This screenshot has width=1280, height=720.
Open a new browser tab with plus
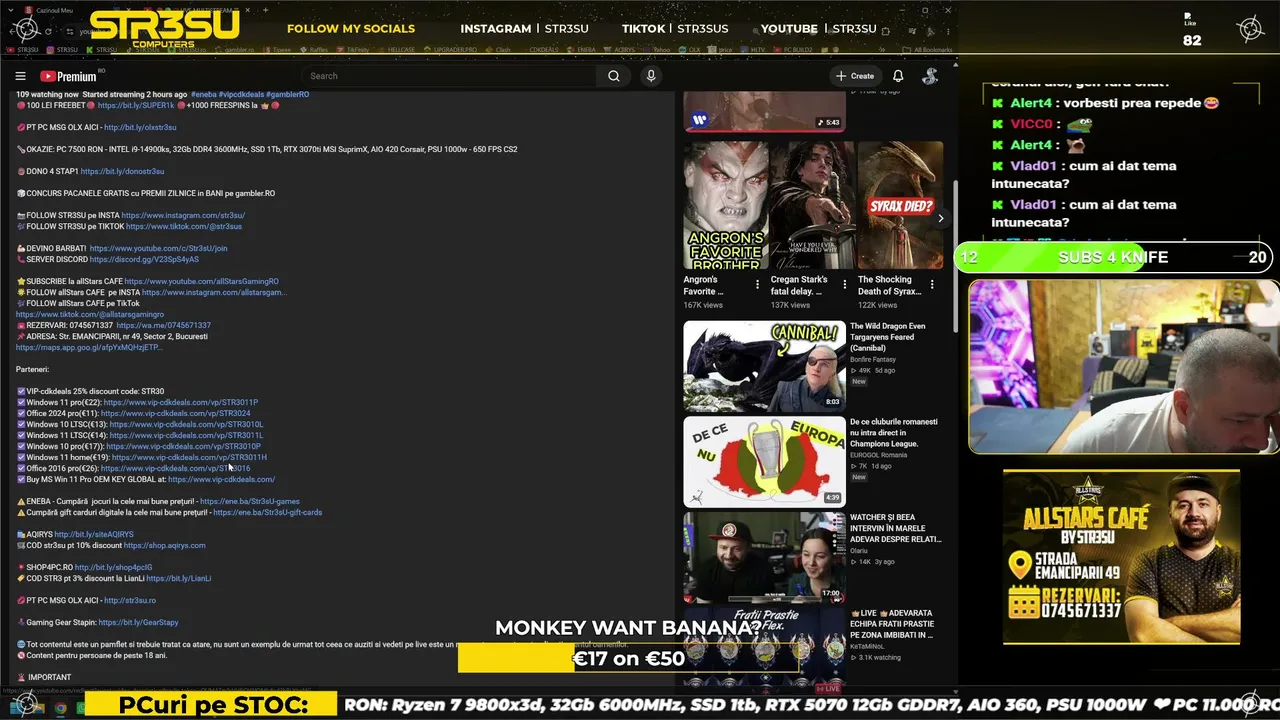[266, 10]
